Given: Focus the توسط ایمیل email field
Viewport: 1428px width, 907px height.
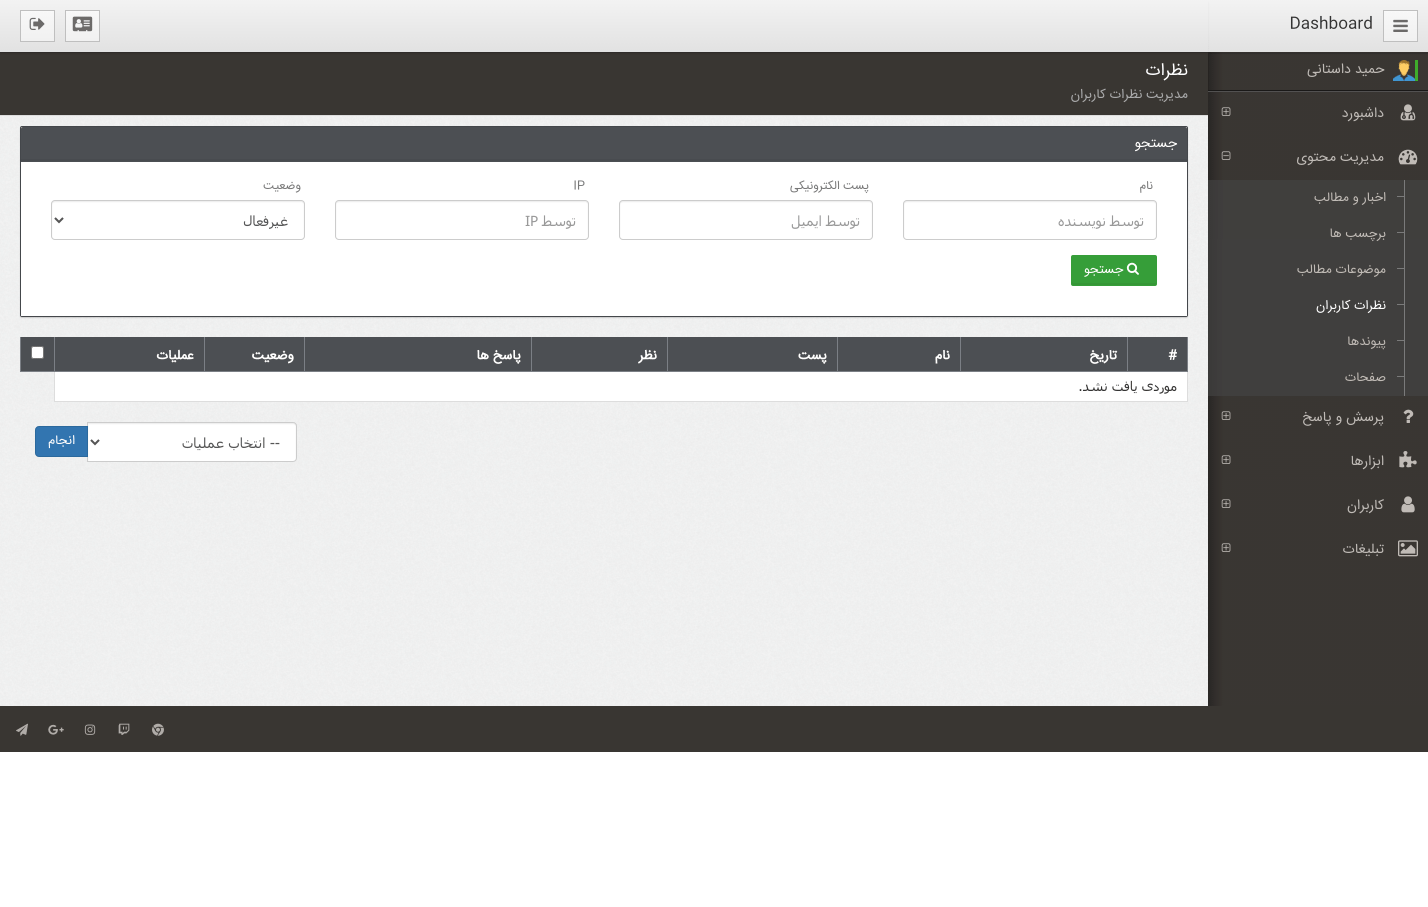Looking at the screenshot, I should (745, 221).
